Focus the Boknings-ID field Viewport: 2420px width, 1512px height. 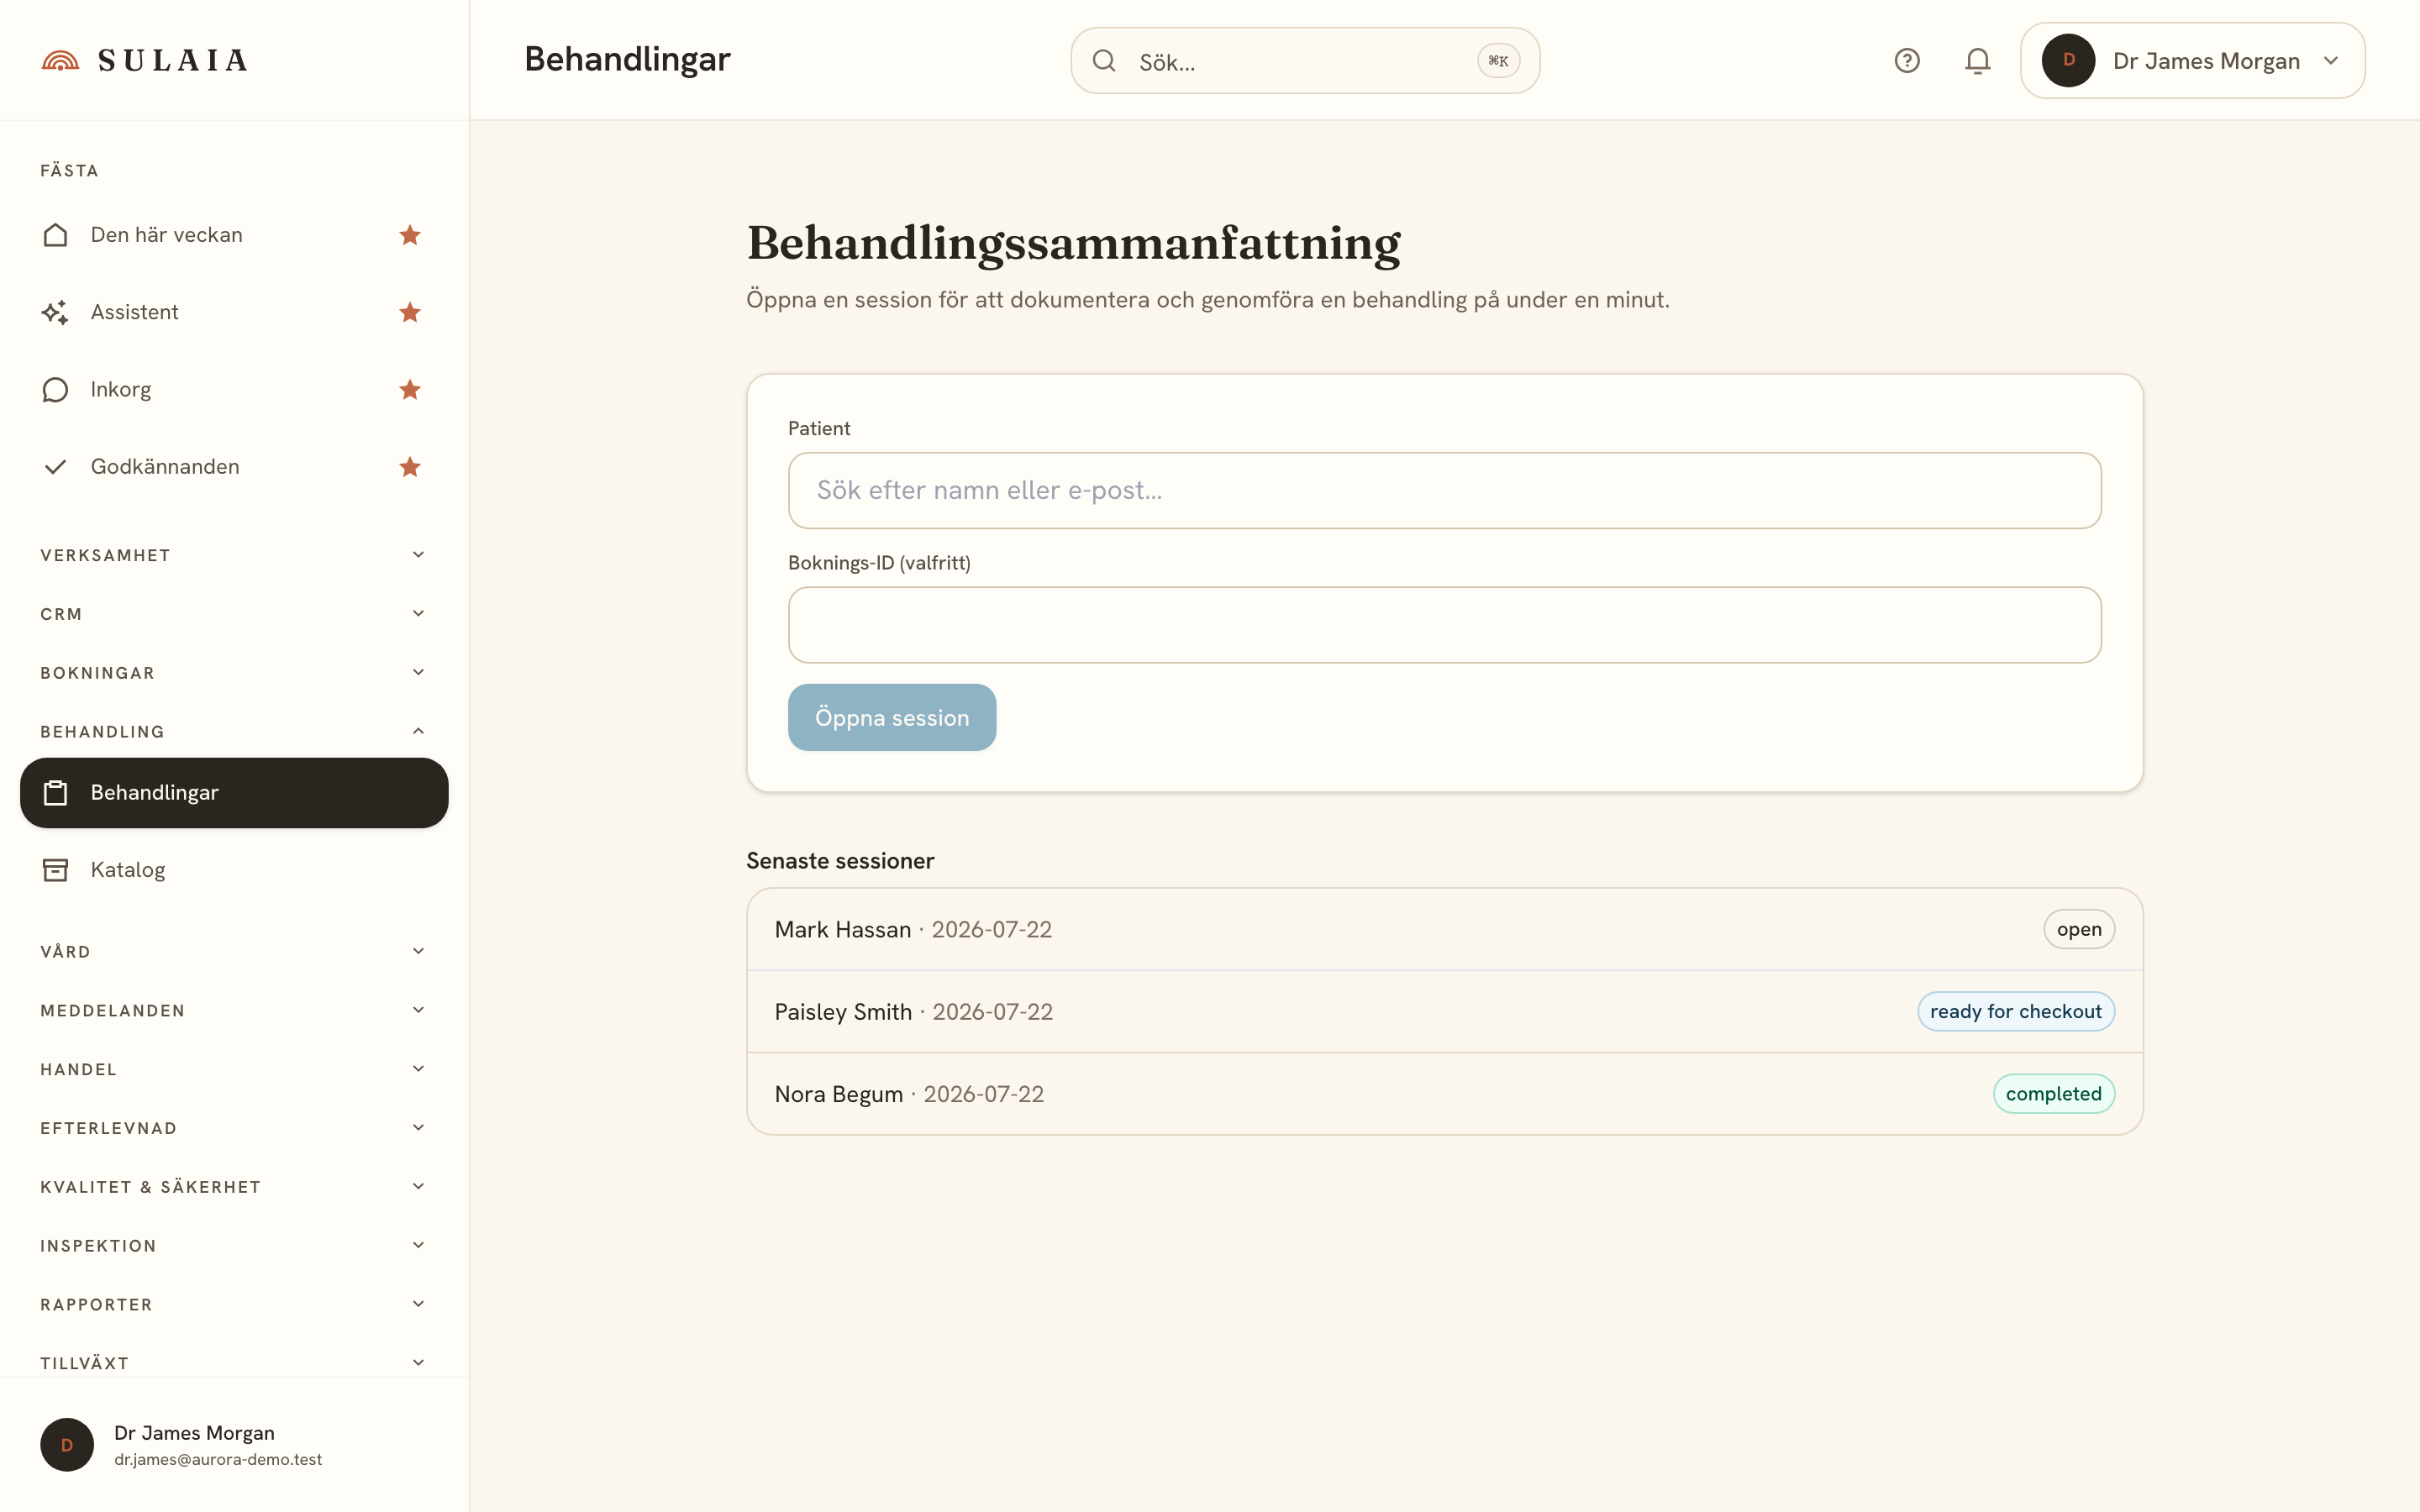pos(1445,625)
